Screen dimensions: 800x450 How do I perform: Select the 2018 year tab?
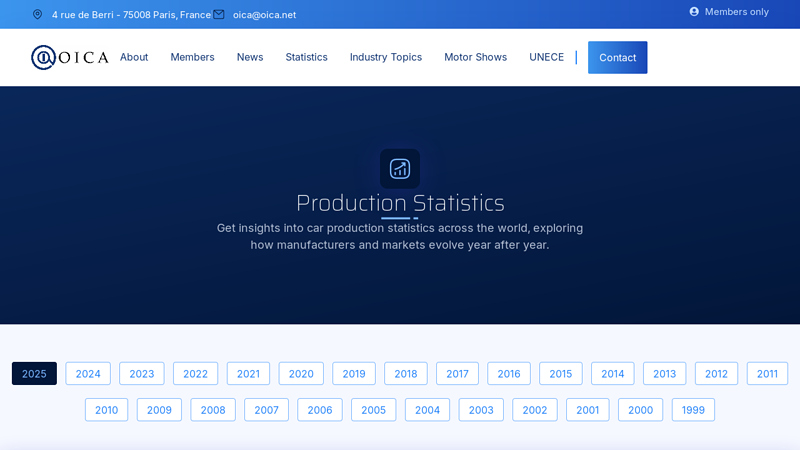pyautogui.click(x=406, y=373)
